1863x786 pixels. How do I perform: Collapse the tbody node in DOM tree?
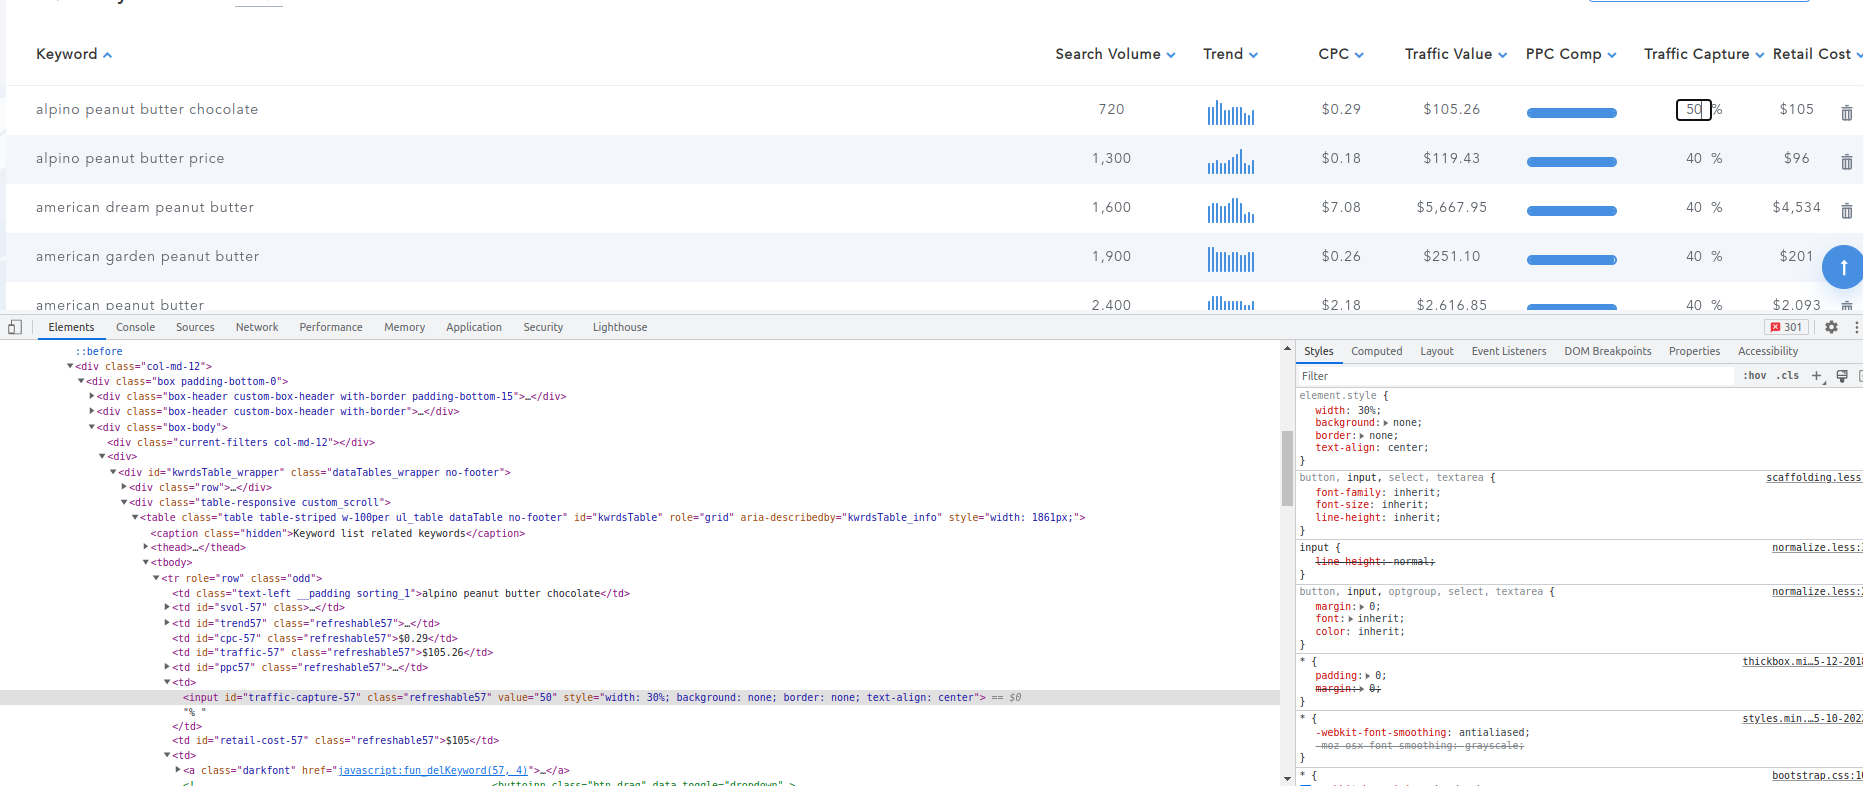[146, 562]
